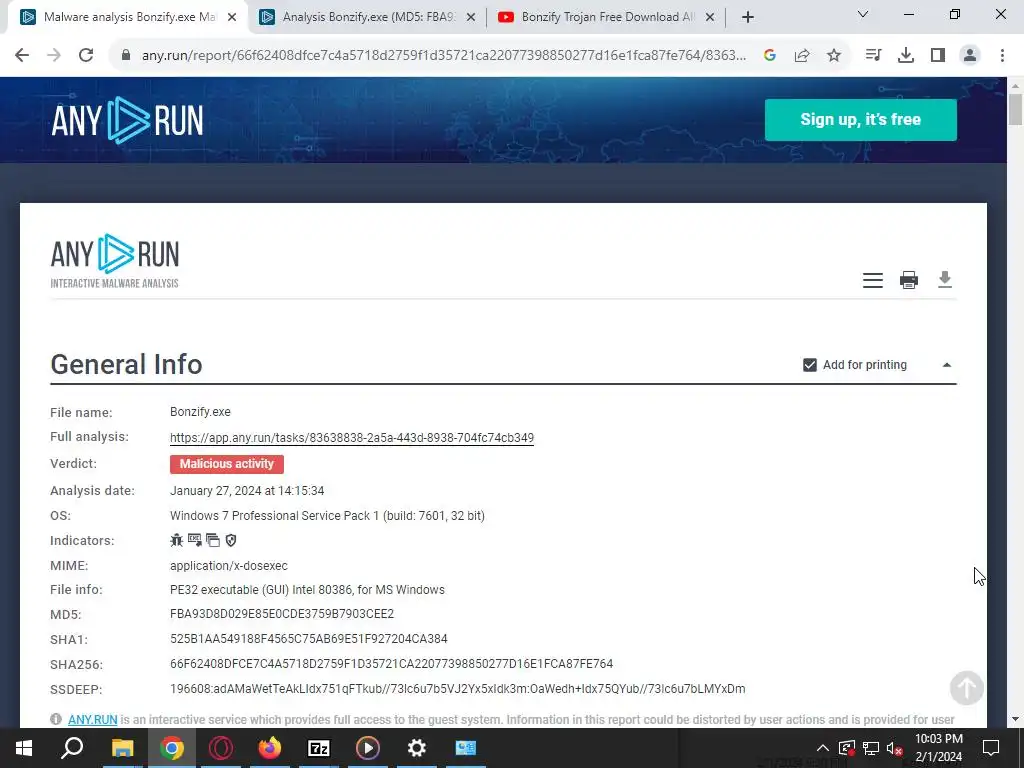Select the SHA1 hash value
Screen dimensions: 1024x768
[309, 639]
